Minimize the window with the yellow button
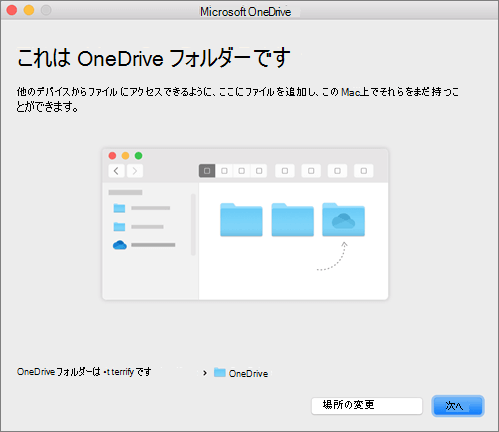The width and height of the screenshot is (499, 432). tap(29, 10)
